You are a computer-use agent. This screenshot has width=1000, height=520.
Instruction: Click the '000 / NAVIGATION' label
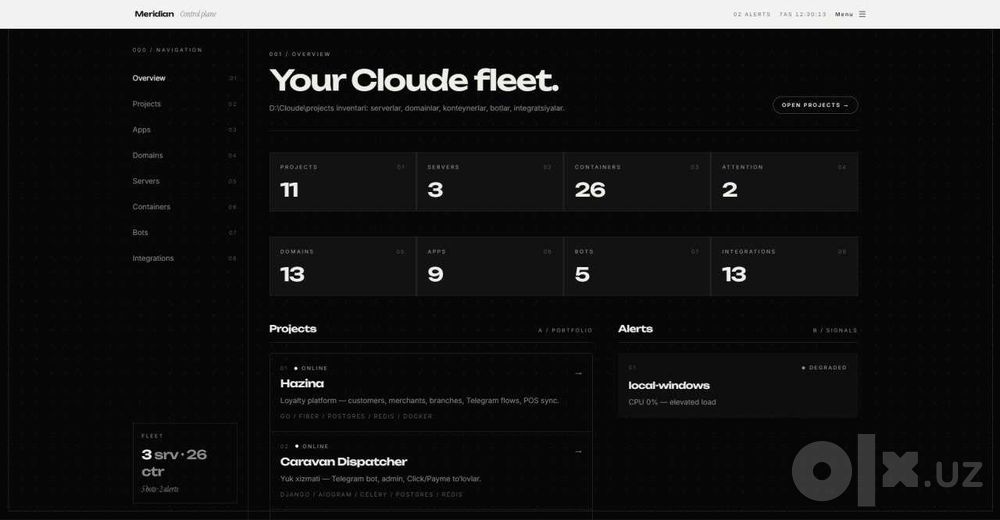point(167,50)
